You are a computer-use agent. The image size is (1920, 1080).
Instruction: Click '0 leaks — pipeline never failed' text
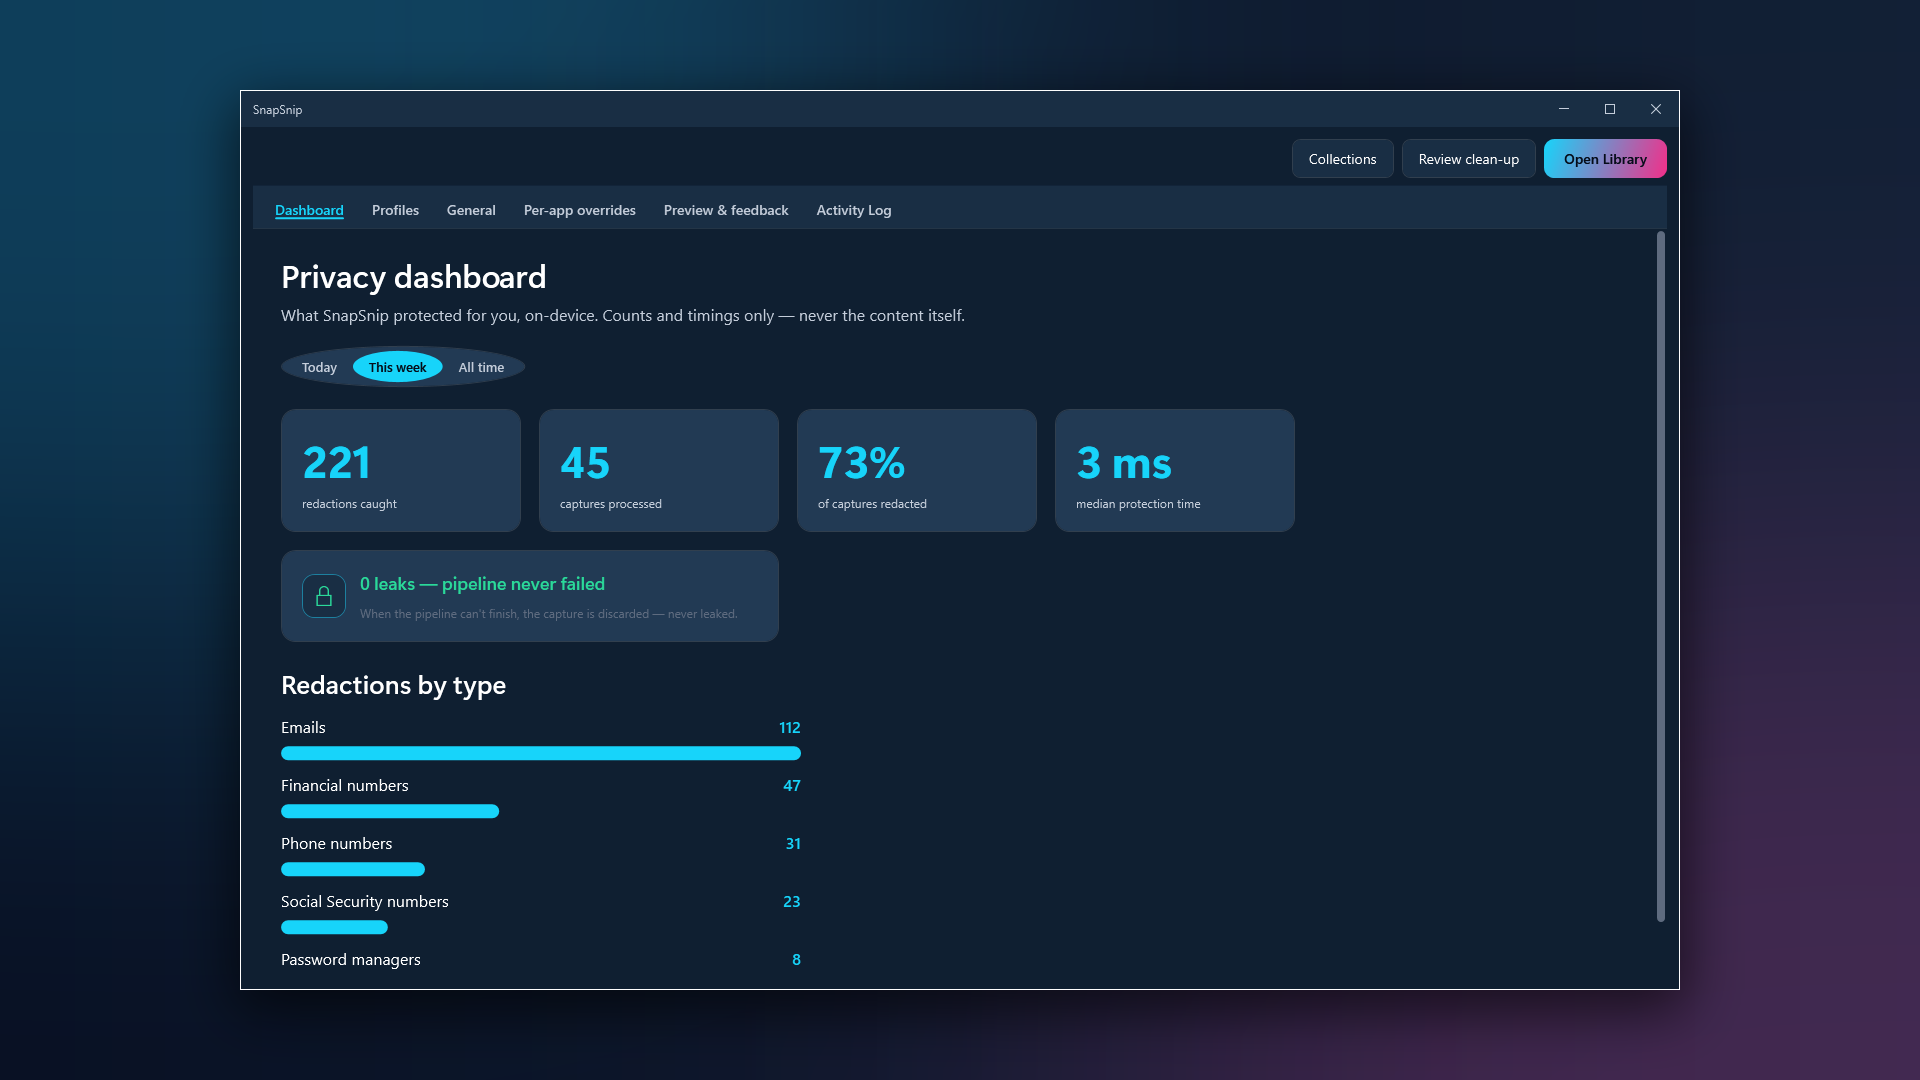[482, 584]
